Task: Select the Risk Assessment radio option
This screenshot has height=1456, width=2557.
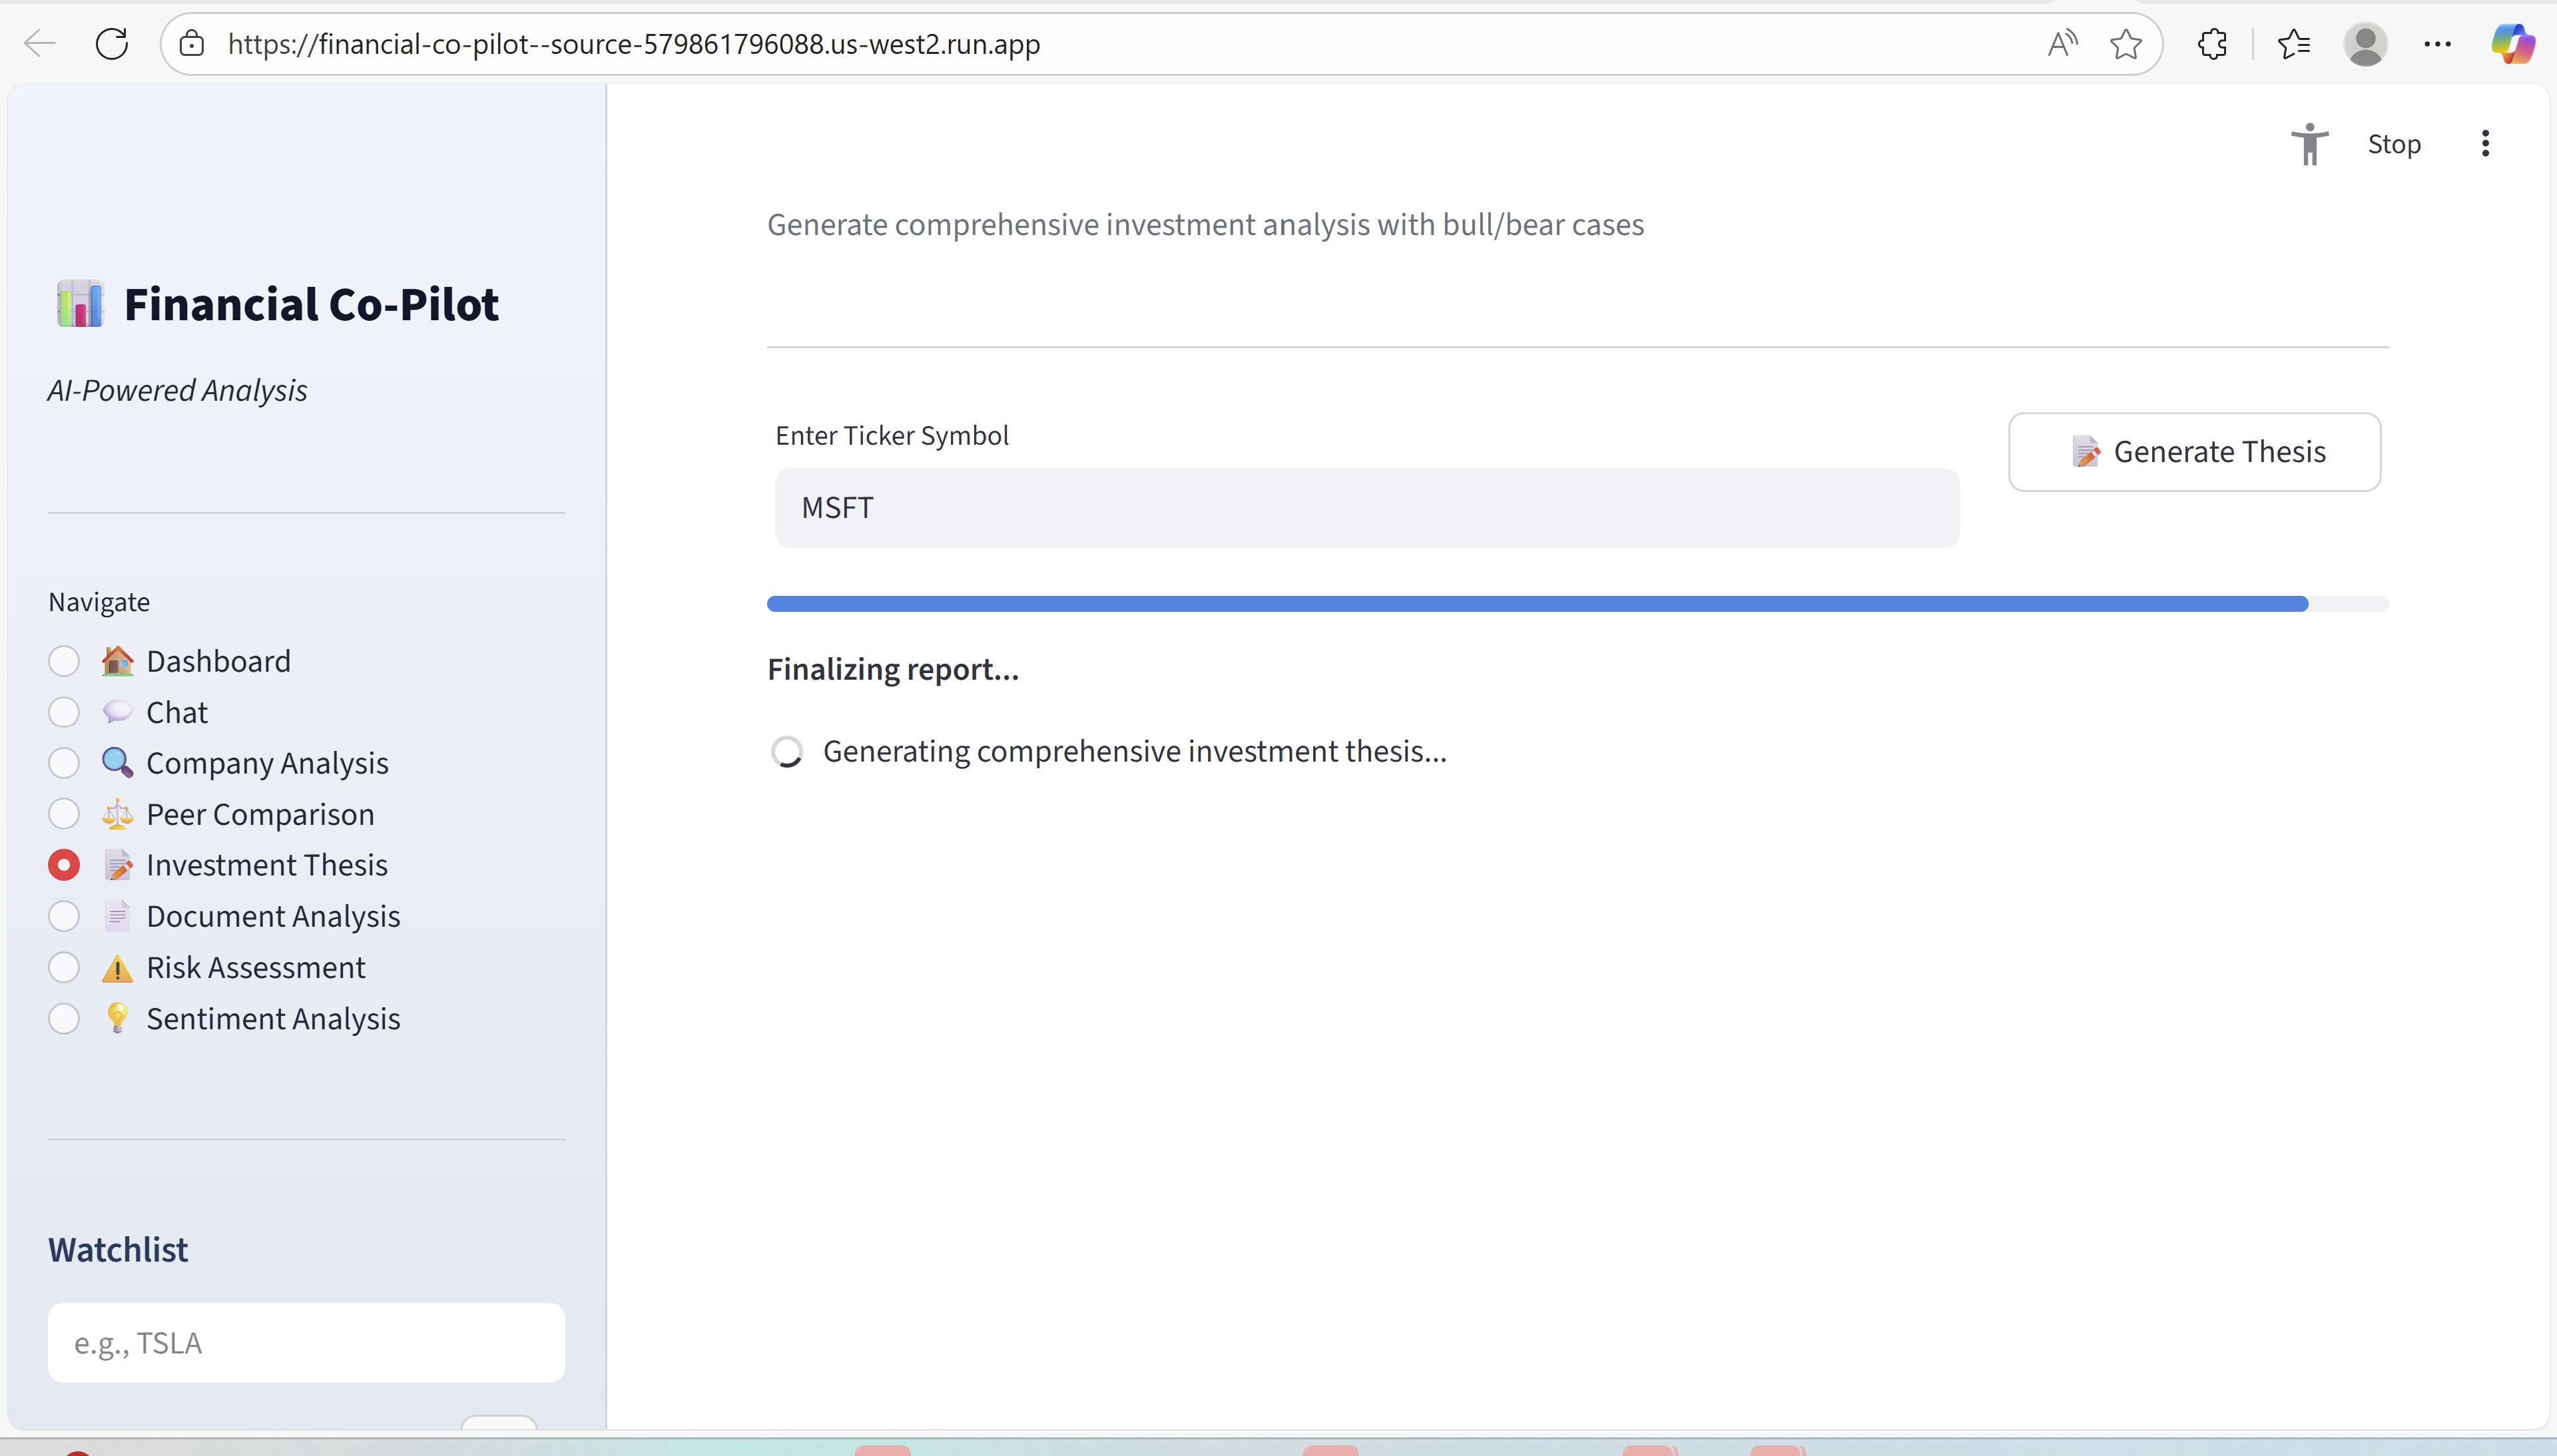Action: tap(64, 967)
